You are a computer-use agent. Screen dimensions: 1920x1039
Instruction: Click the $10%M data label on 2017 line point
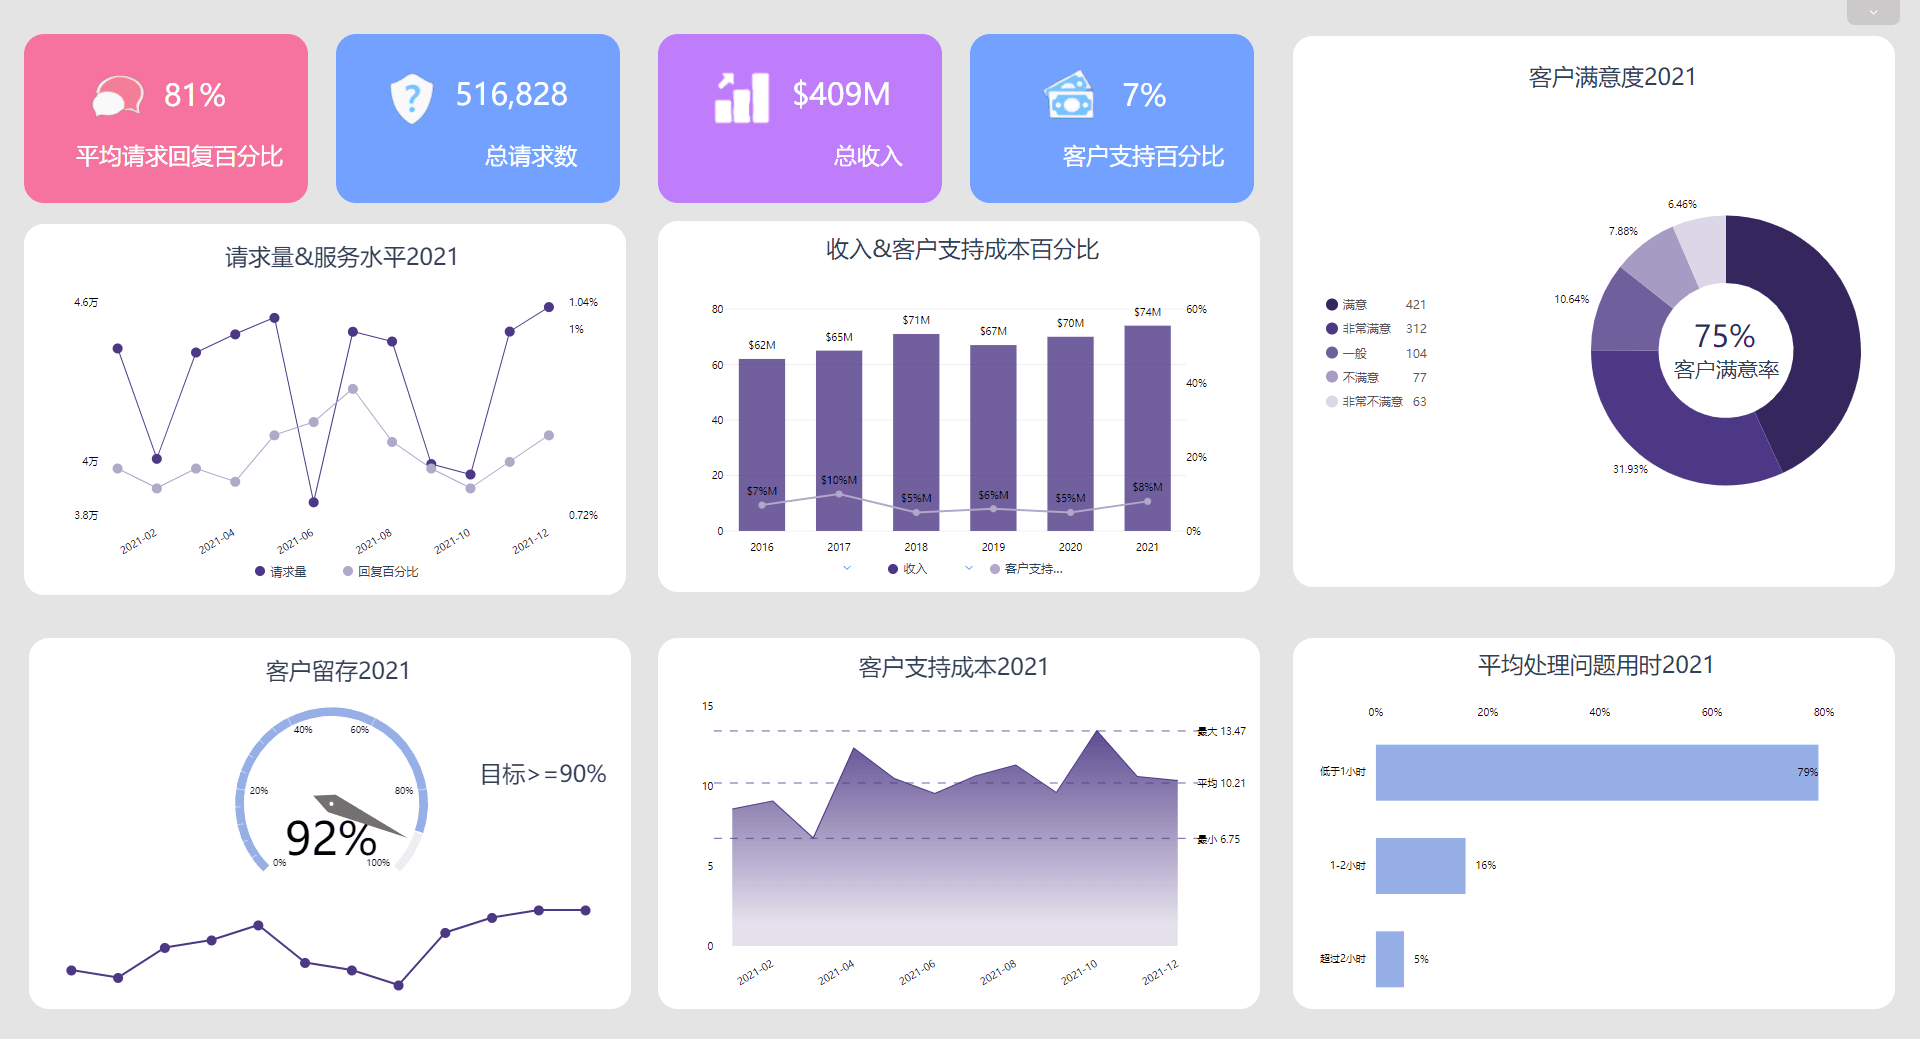point(839,481)
